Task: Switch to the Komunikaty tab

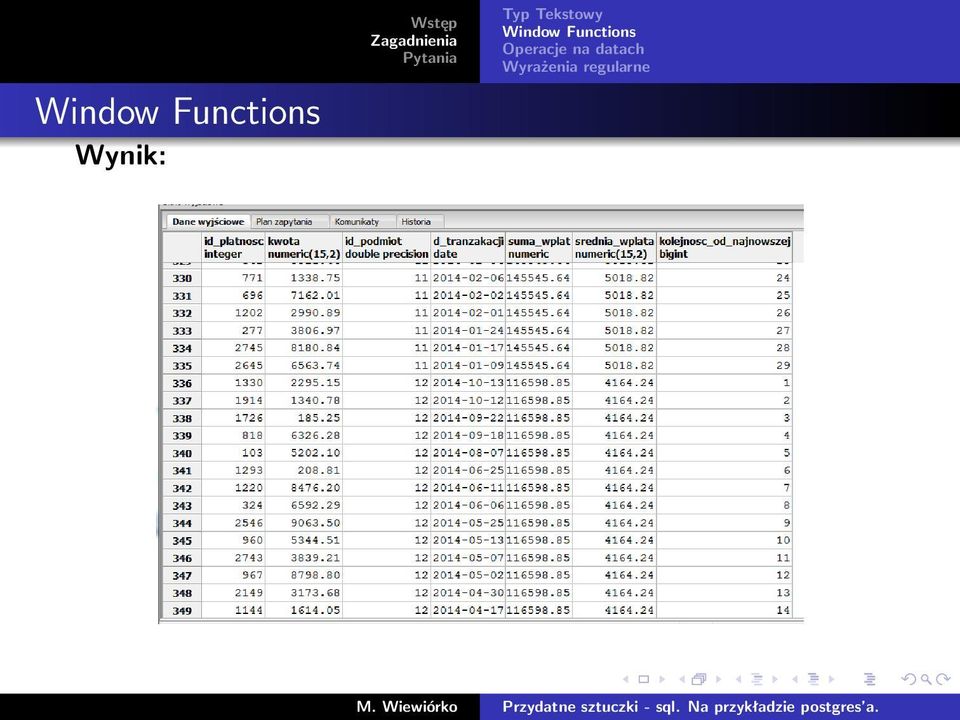Action: click(x=357, y=222)
